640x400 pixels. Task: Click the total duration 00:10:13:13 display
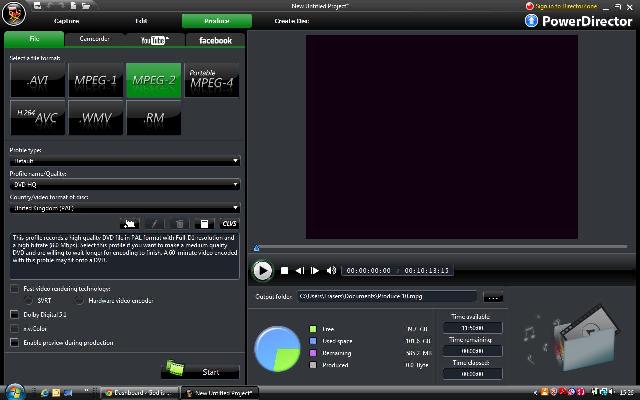pyautogui.click(x=426, y=271)
